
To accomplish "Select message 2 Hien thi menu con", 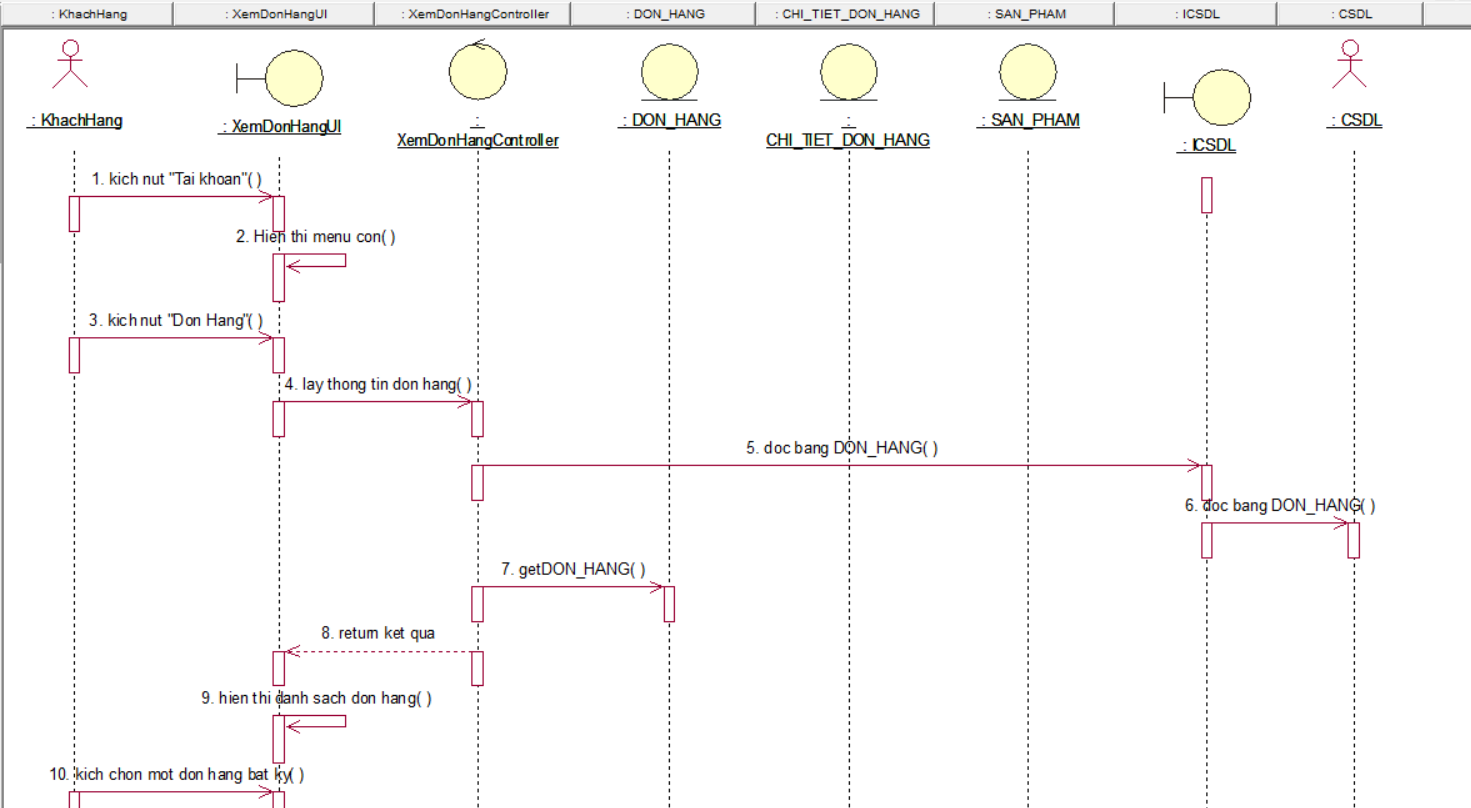I will pyautogui.click(x=316, y=237).
